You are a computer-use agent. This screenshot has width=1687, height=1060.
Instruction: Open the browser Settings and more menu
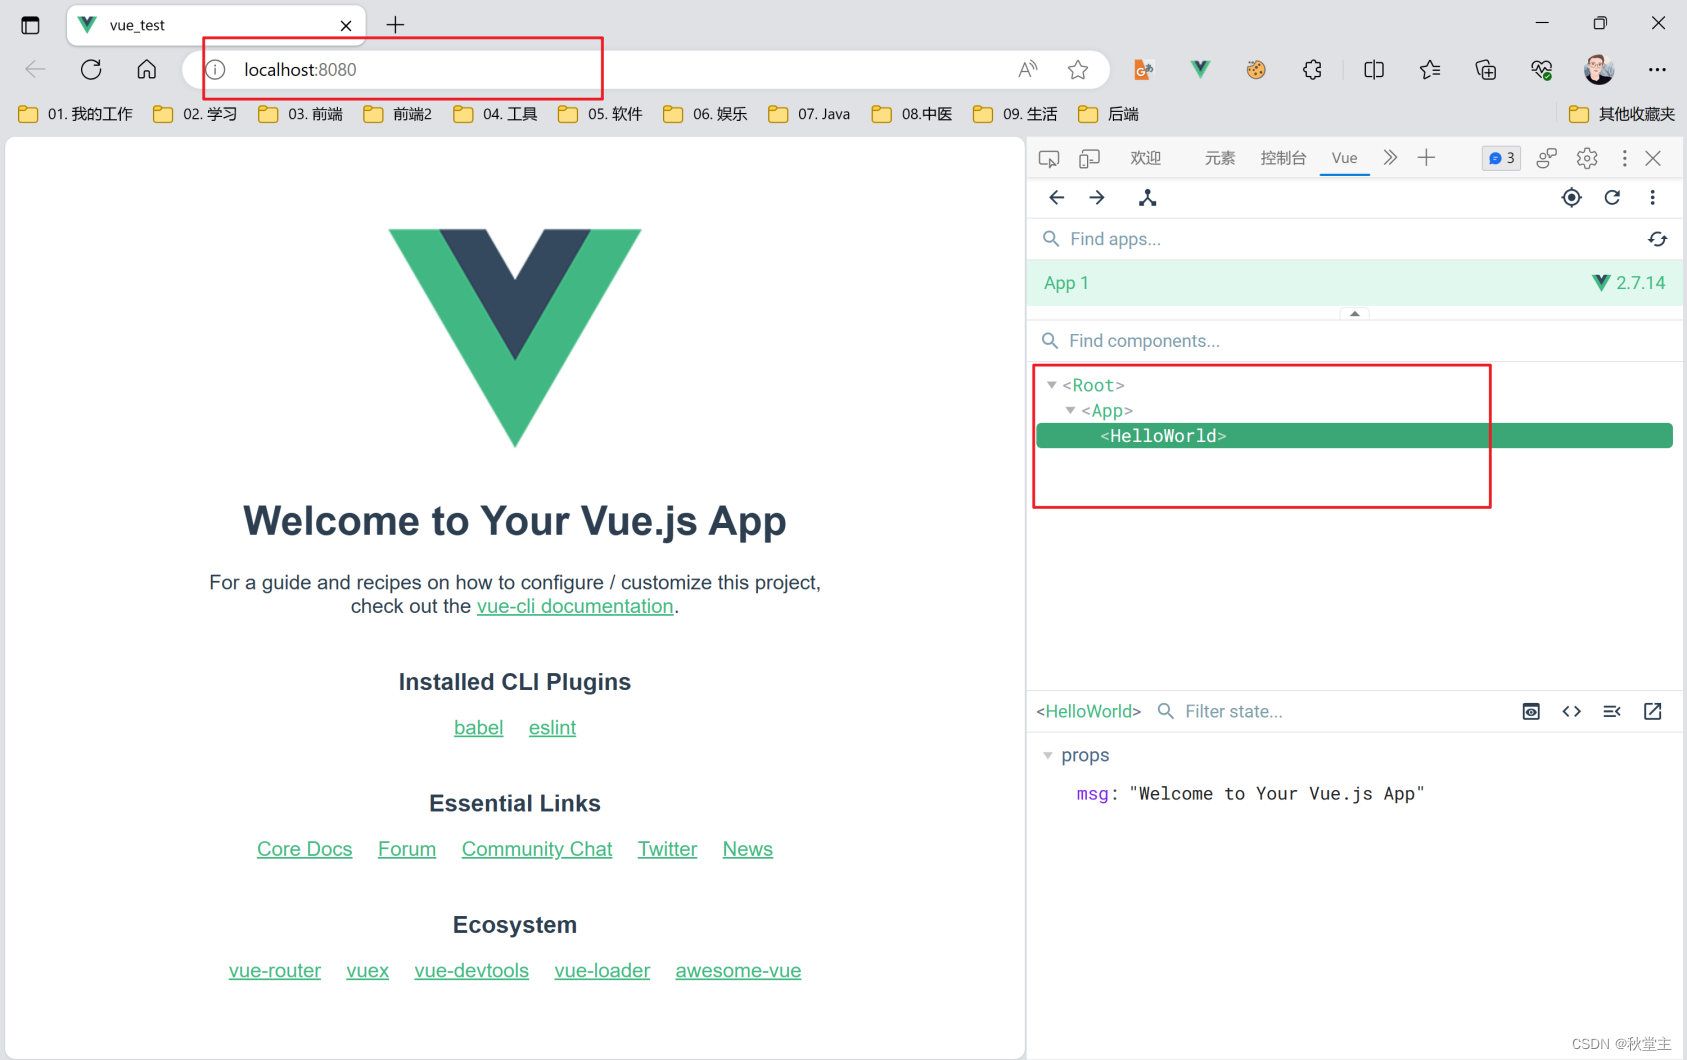[x=1657, y=69]
